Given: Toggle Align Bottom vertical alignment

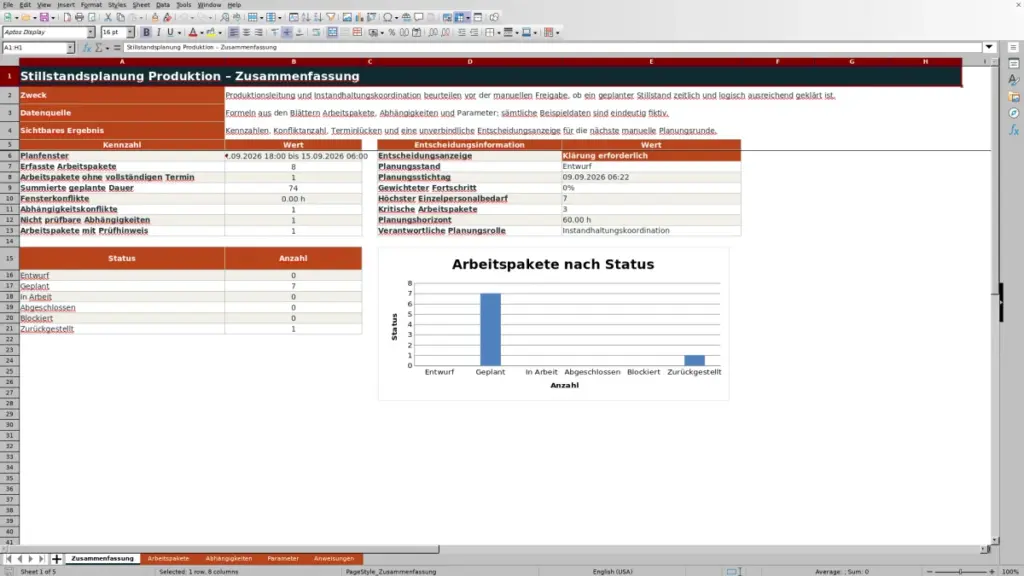Looking at the screenshot, I should [x=300, y=32].
